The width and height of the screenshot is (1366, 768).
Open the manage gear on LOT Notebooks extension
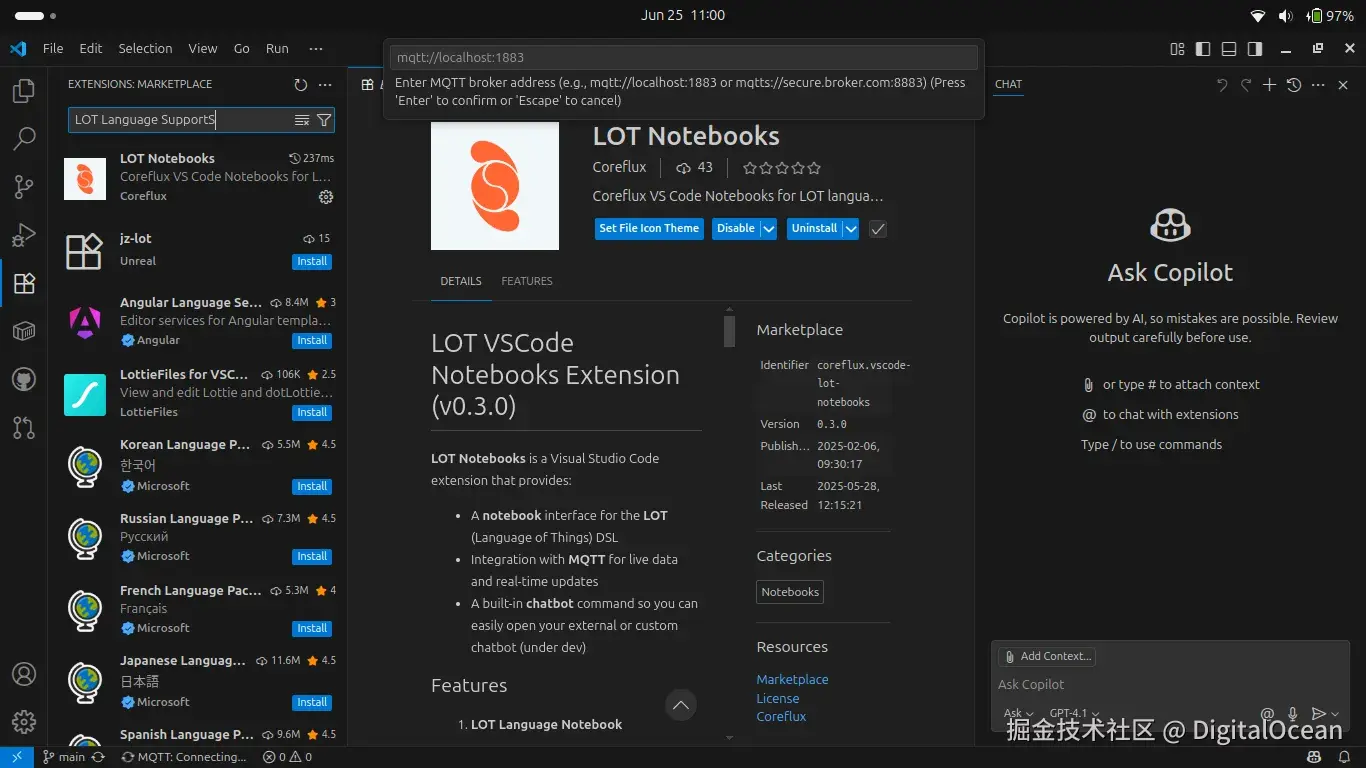326,197
